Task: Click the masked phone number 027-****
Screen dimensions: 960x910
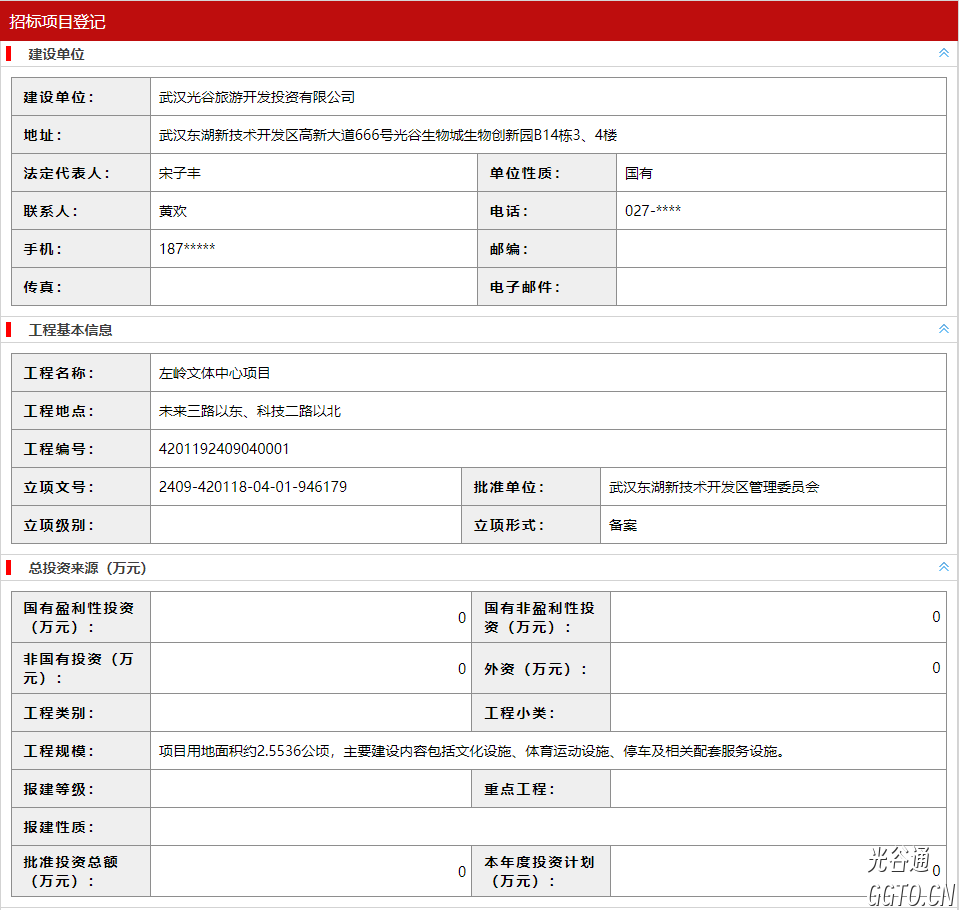Action: point(653,211)
